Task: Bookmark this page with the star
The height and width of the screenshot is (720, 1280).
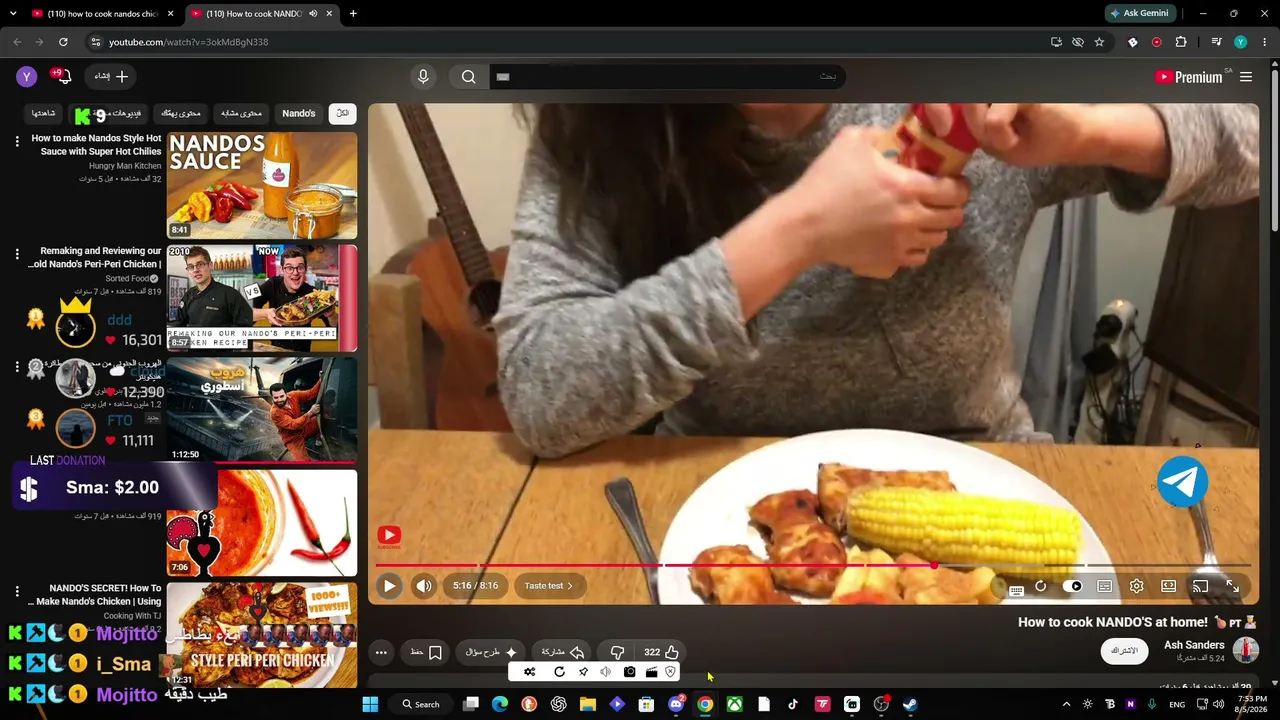Action: (1099, 42)
